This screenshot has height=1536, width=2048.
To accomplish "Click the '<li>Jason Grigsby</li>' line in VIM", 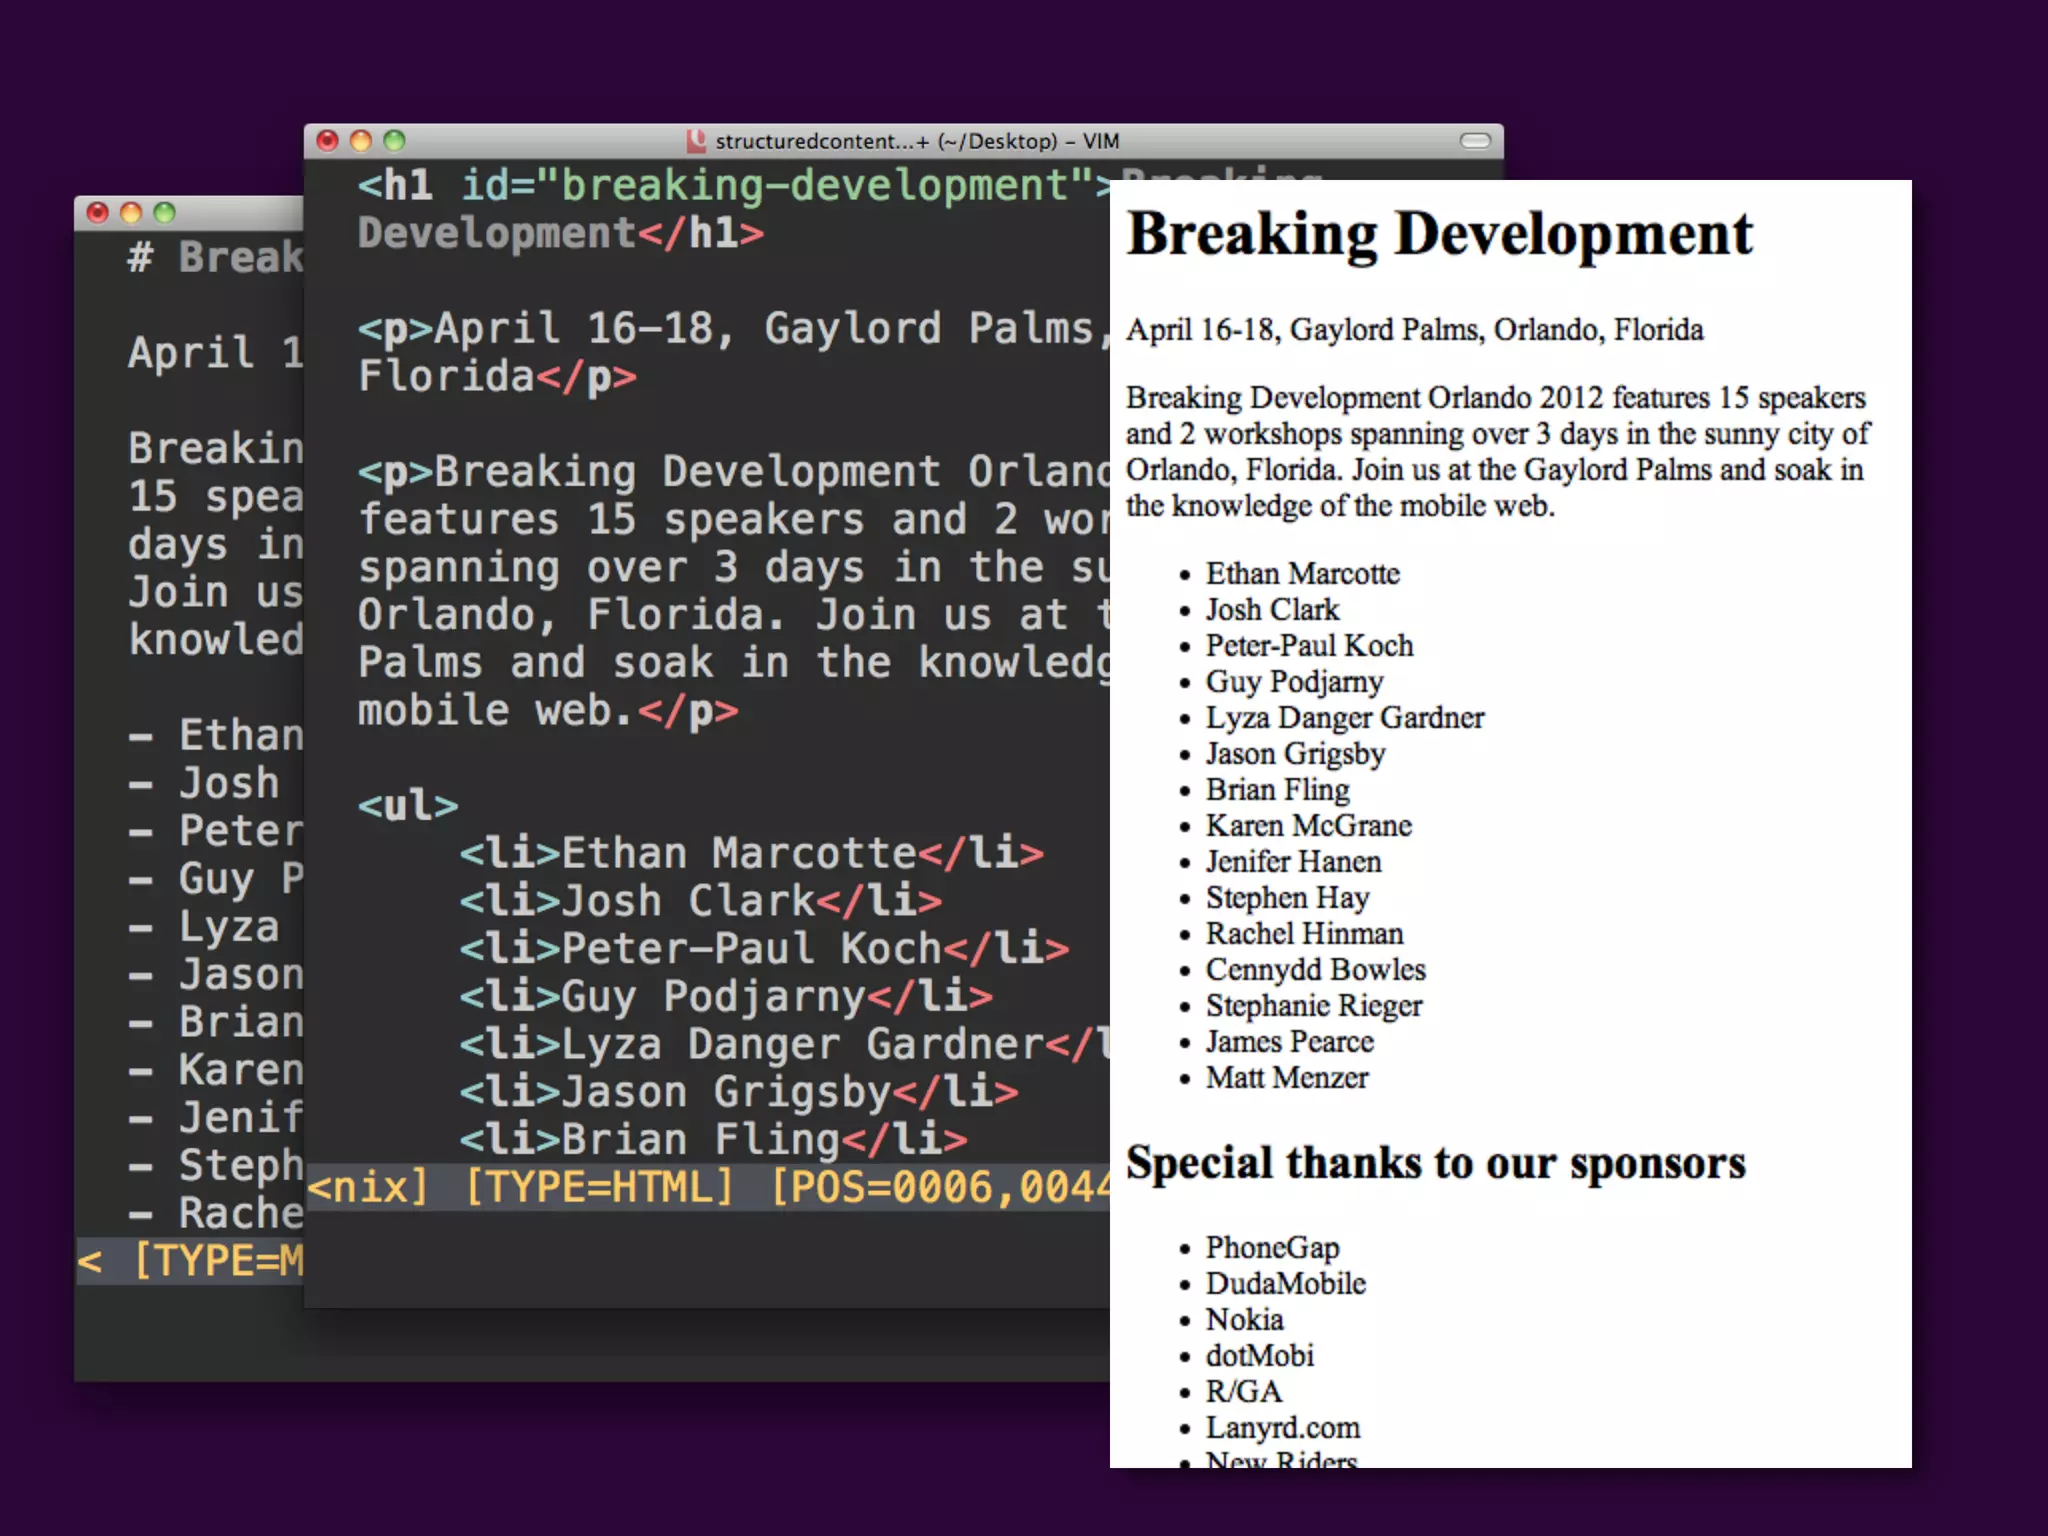I will 739,1092.
